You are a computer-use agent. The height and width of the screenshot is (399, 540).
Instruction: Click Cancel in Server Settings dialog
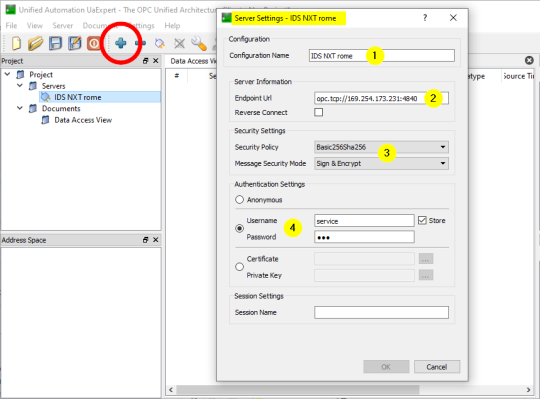click(437, 367)
